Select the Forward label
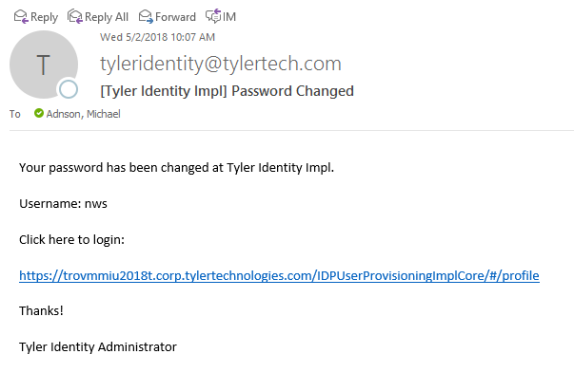 (x=175, y=17)
